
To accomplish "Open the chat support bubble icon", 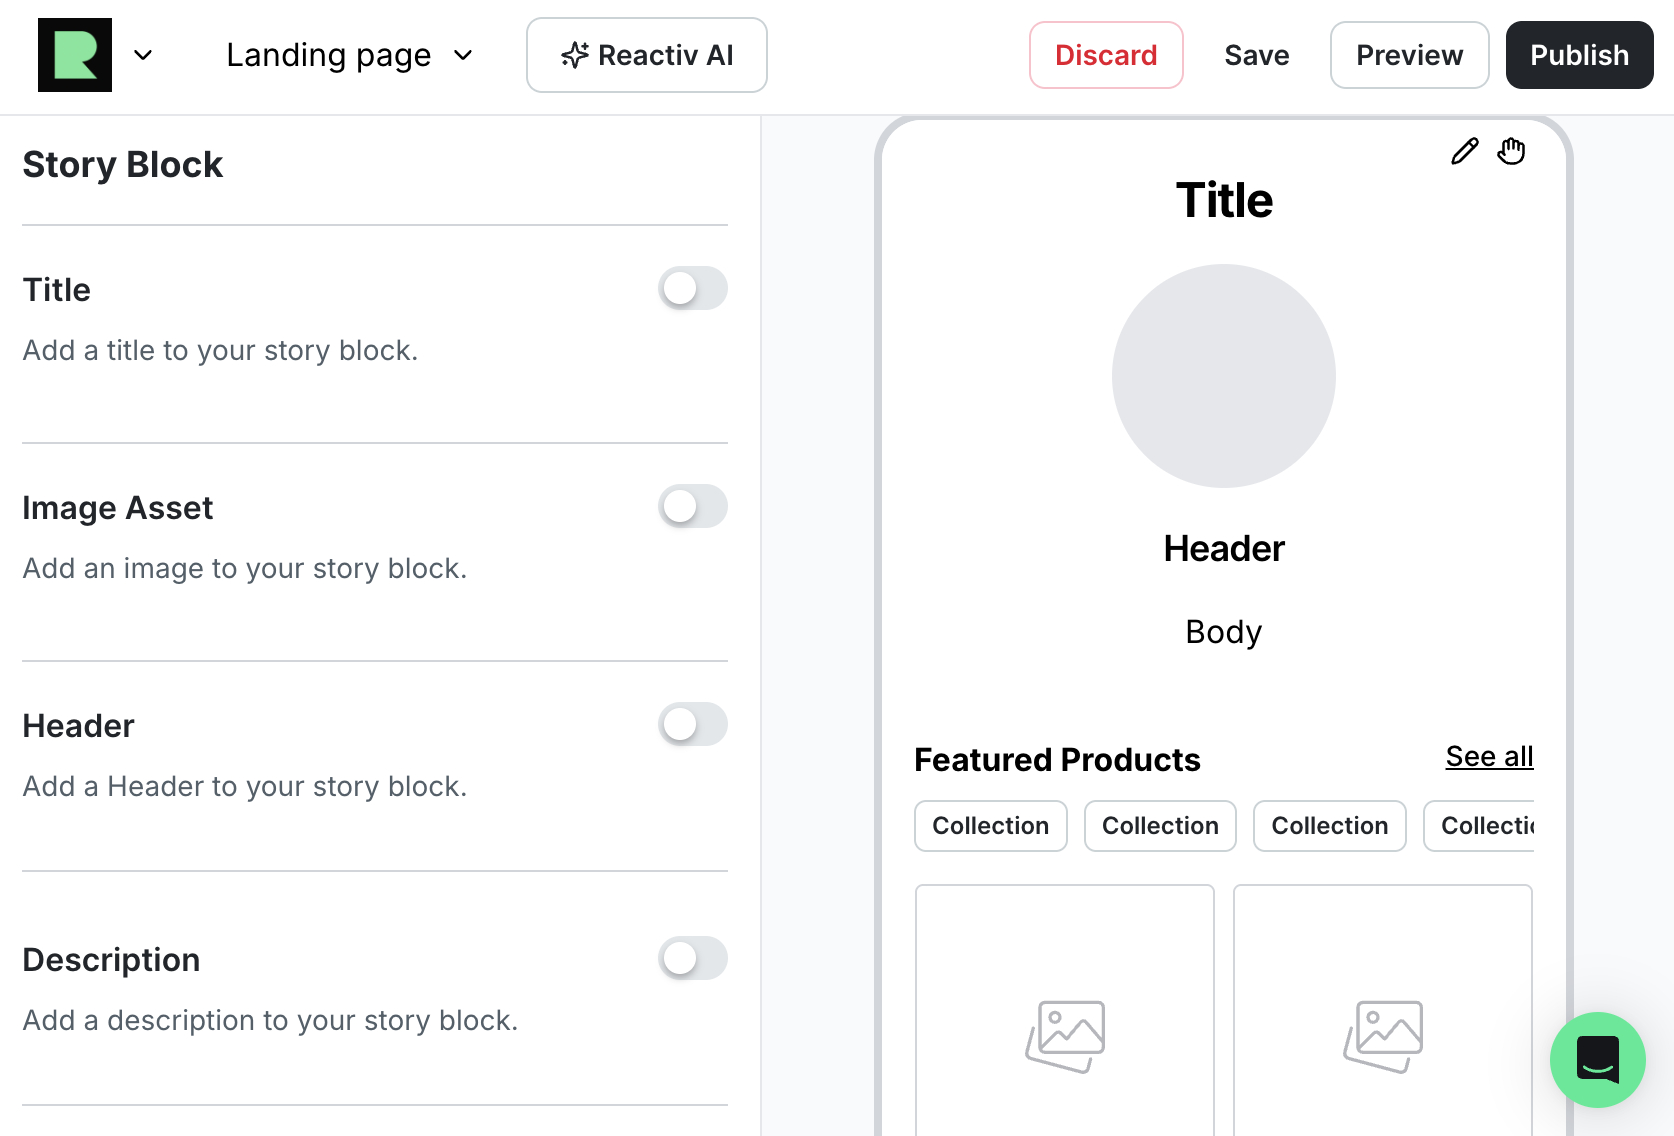I will point(1597,1059).
